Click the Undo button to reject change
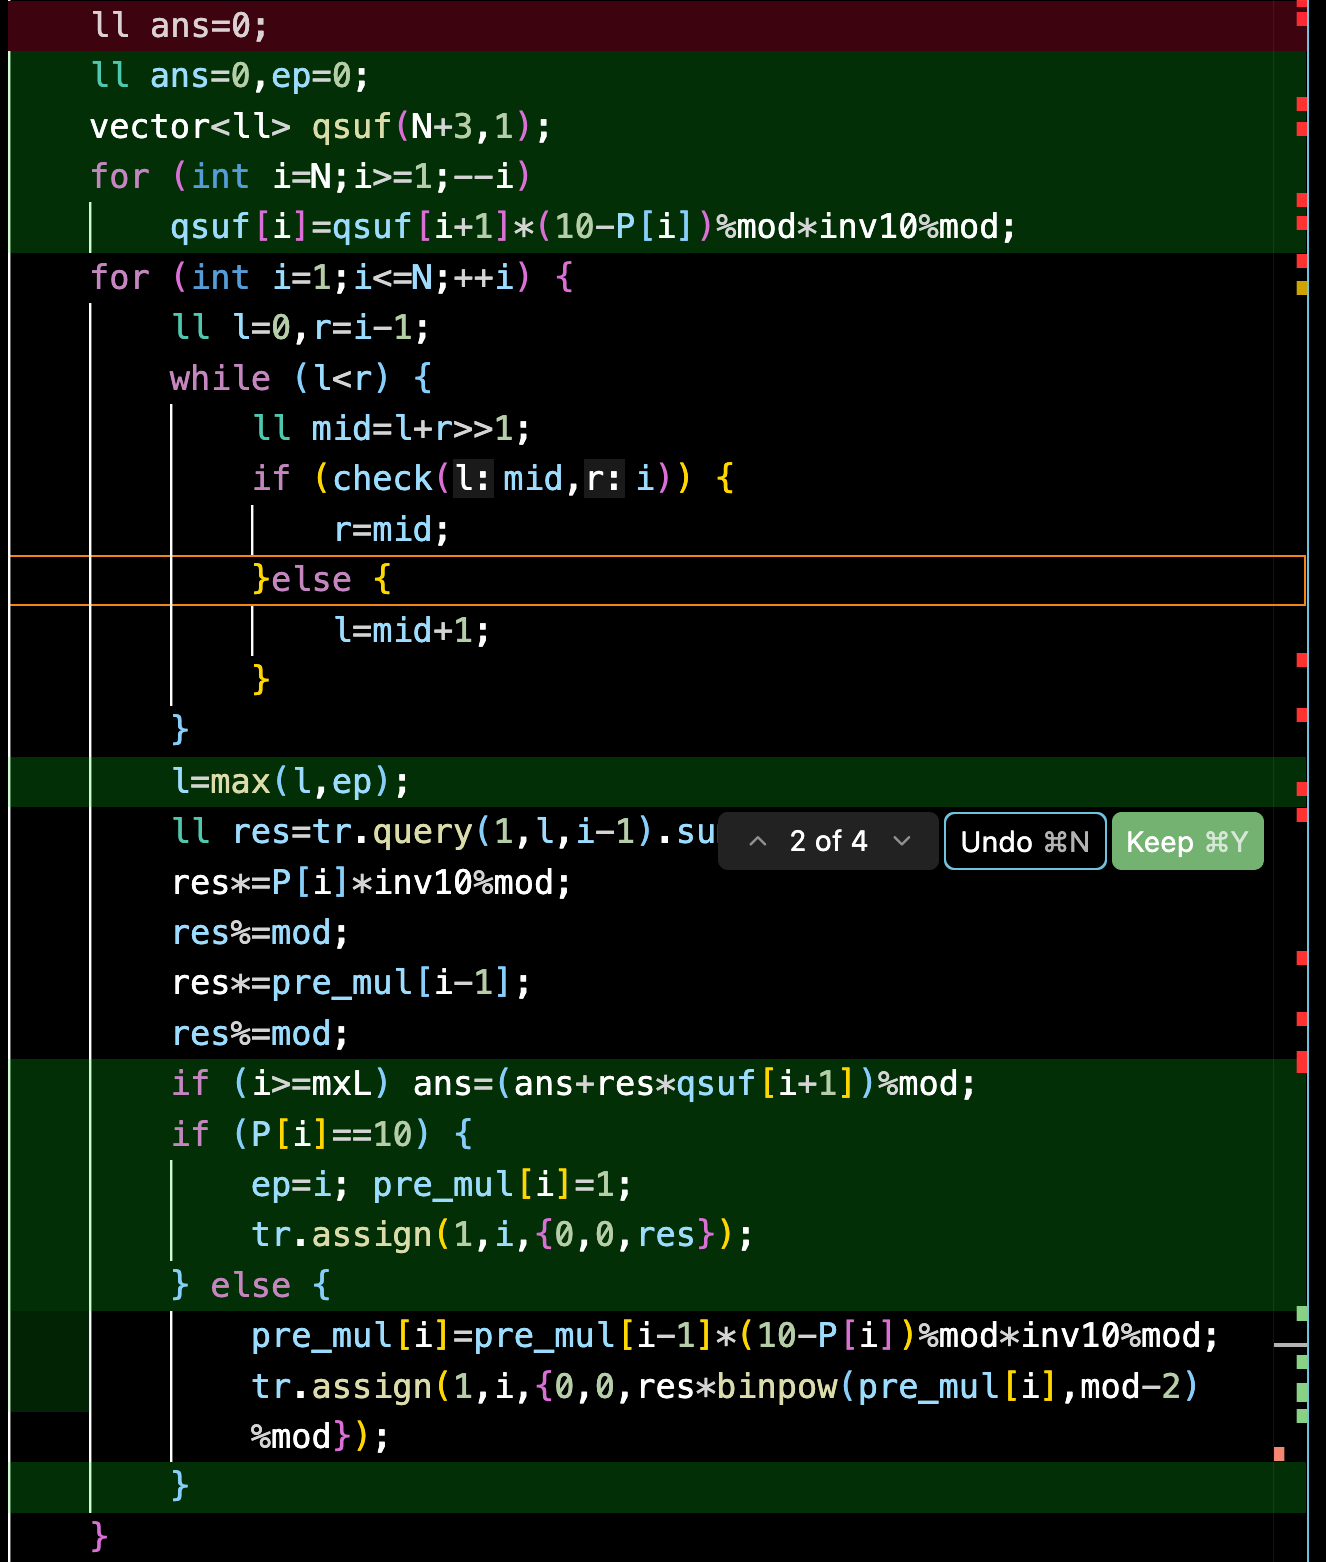The height and width of the screenshot is (1562, 1326). coord(1024,842)
